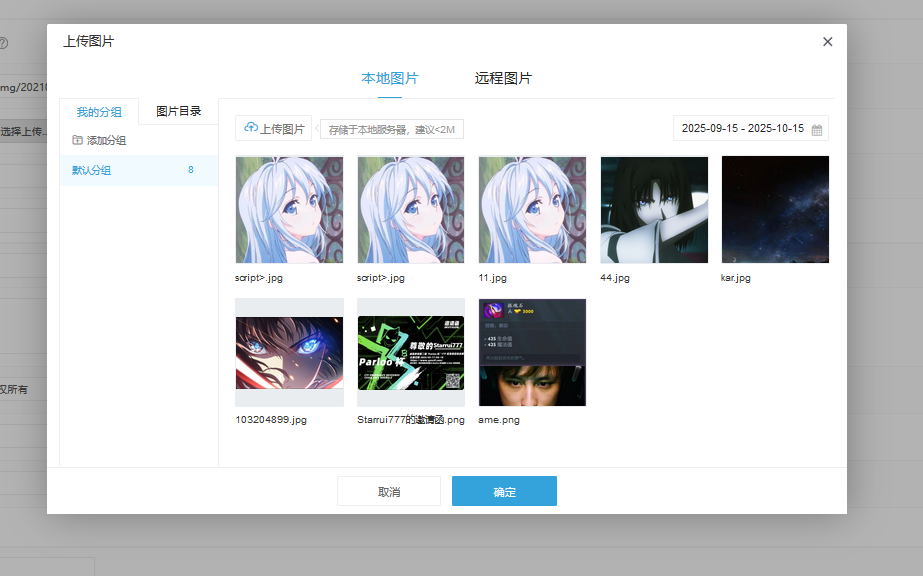Image resolution: width=923 pixels, height=576 pixels.
Task: Open the date range picker field
Action: click(742, 129)
